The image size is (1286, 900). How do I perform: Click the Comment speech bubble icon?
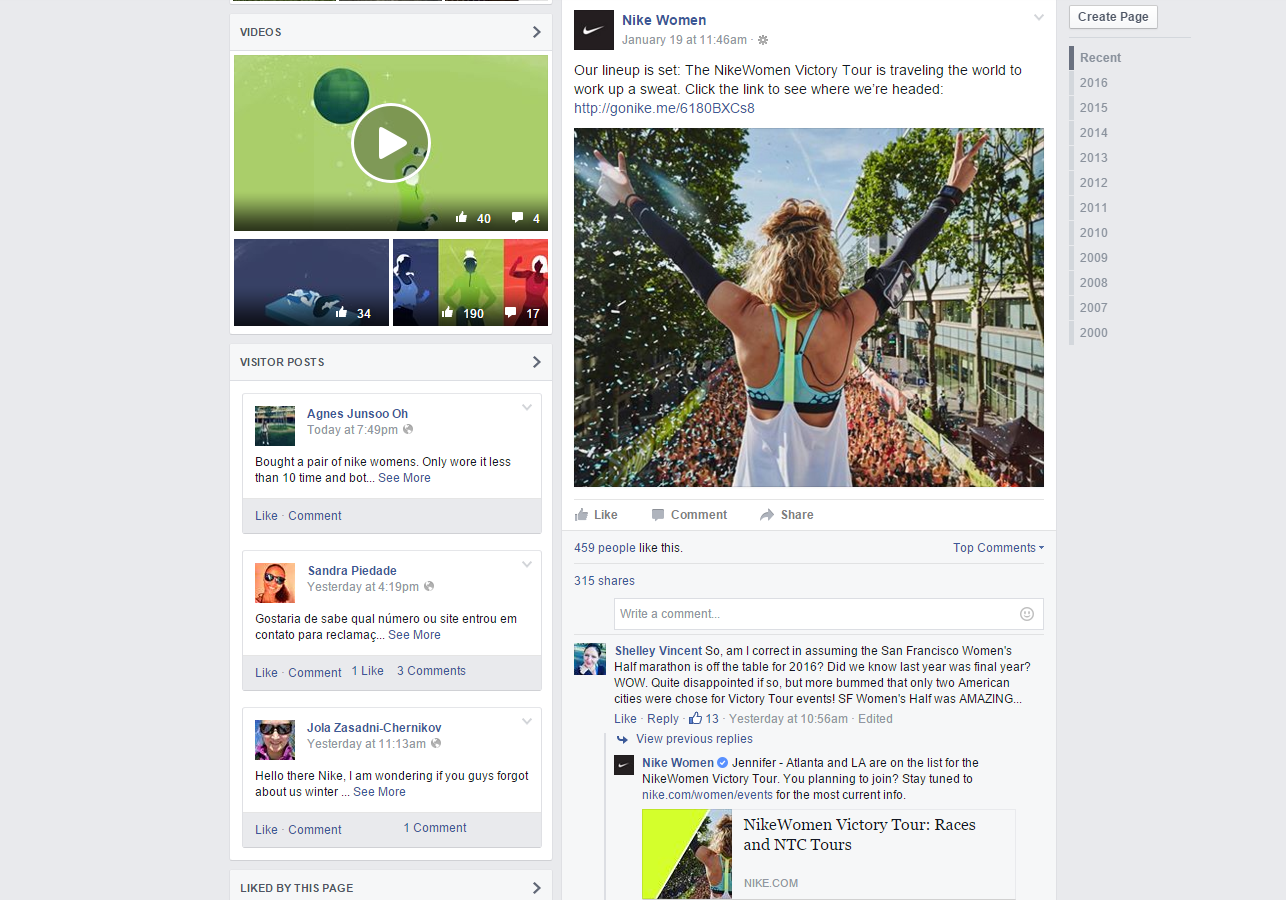click(x=658, y=515)
